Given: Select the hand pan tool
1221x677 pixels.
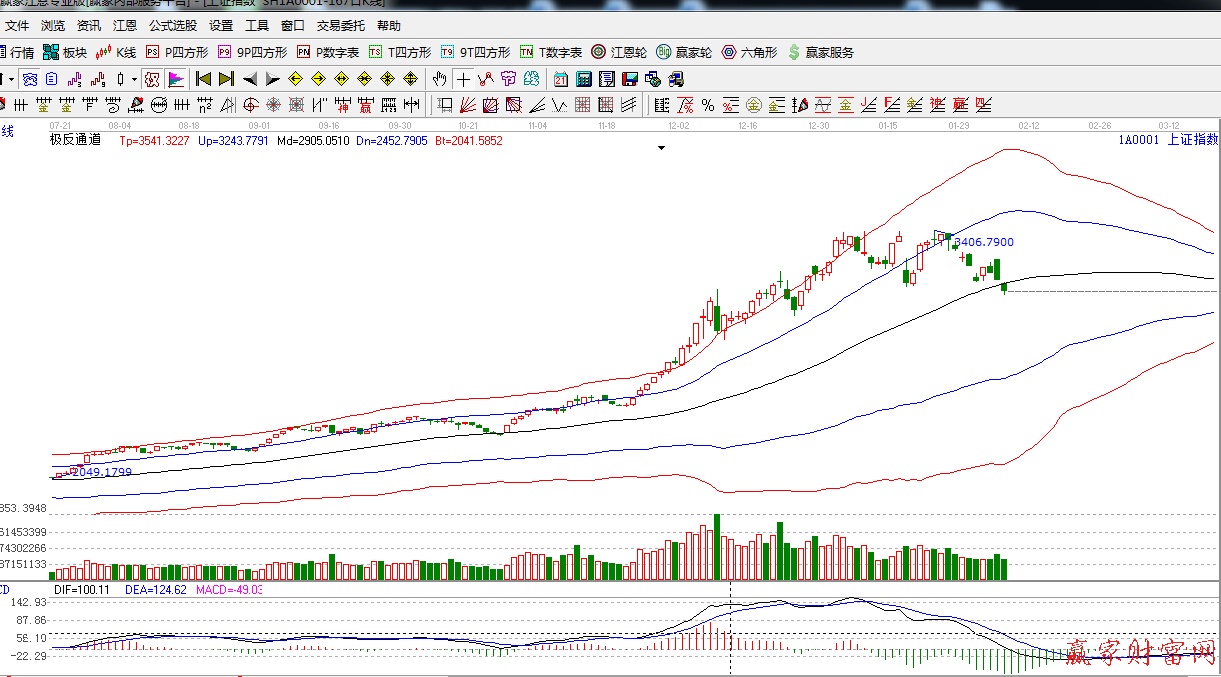Looking at the screenshot, I should [x=439, y=79].
